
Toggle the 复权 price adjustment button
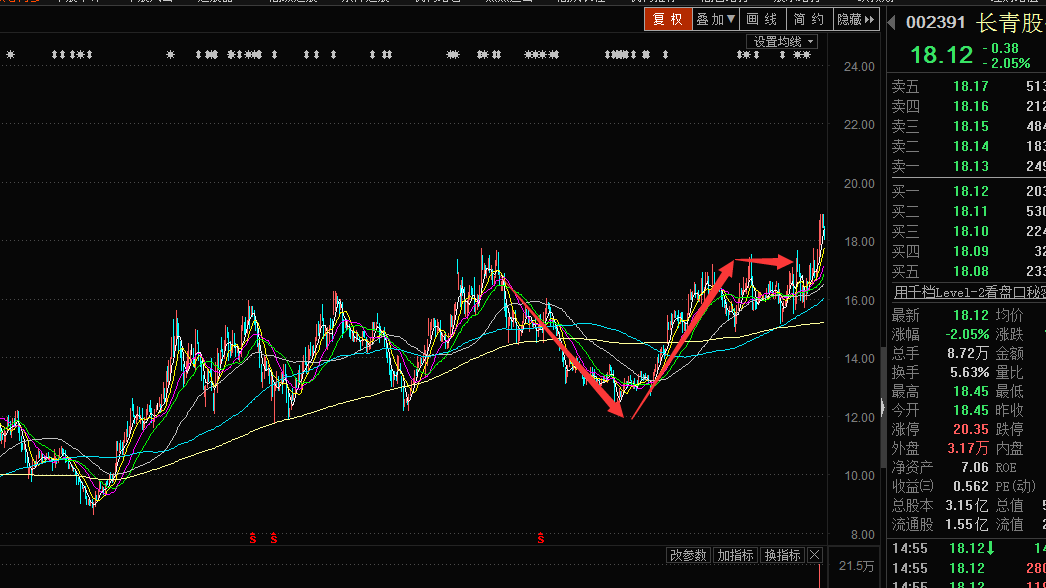(x=668, y=19)
